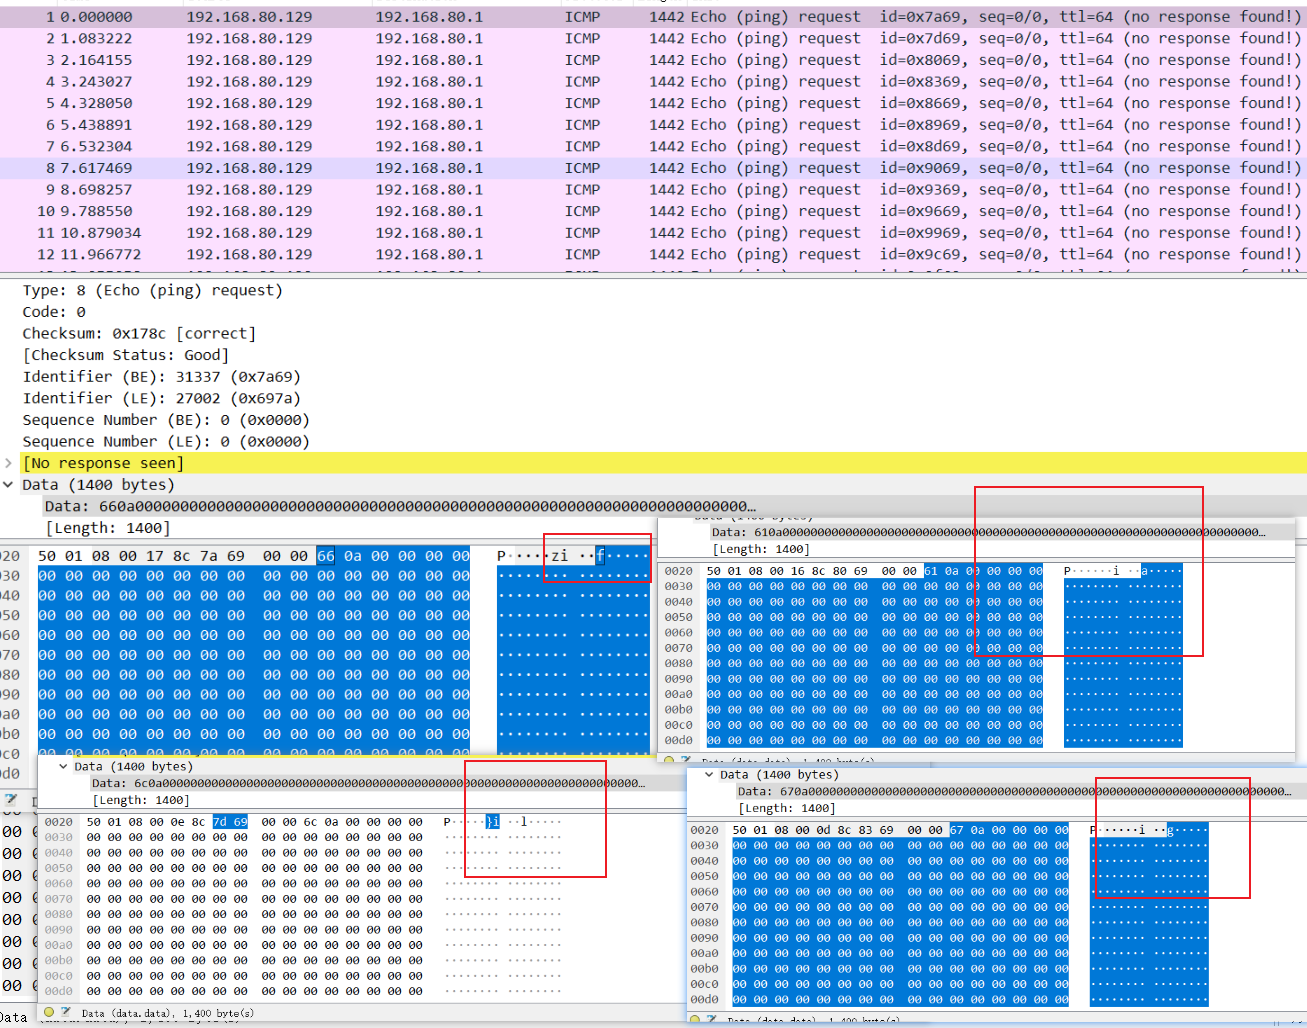Screen dimensions: 1307x1028
Task: Select 'Sequence Number (BE): 0 (0x0000)' line
Action: tap(166, 420)
